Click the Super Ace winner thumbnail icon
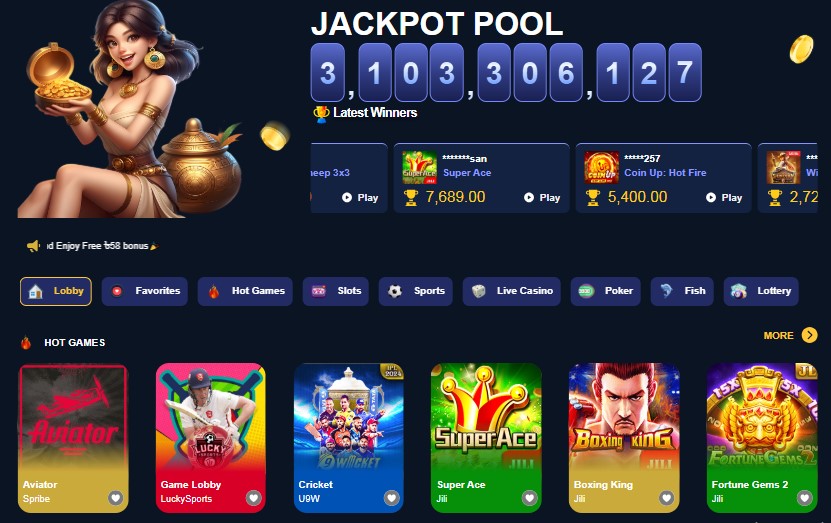The width and height of the screenshot is (831, 523). [x=419, y=167]
